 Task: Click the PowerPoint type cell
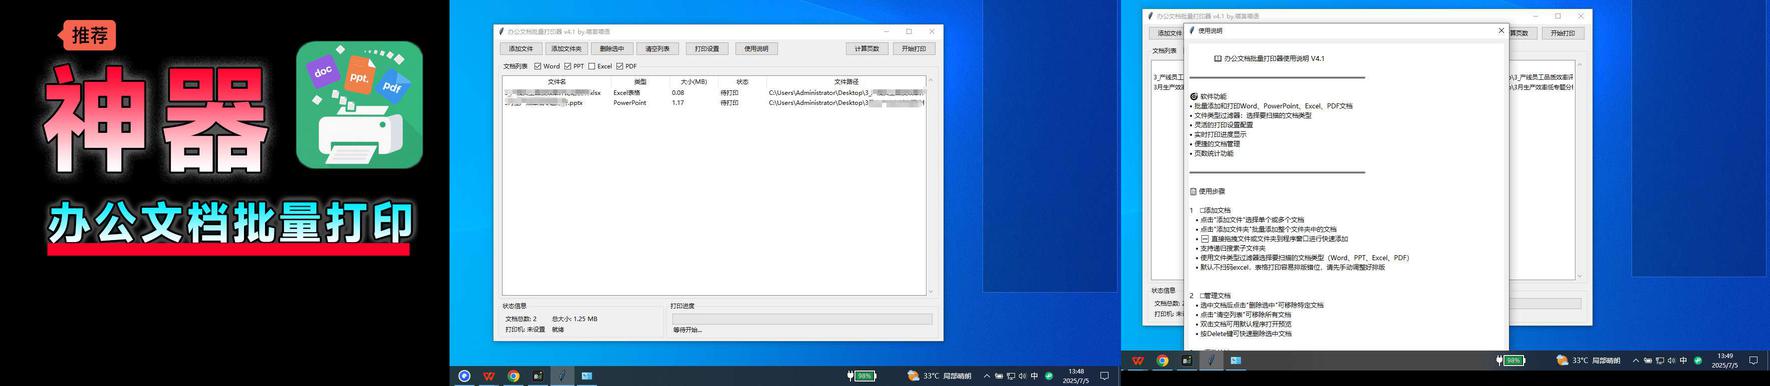630,102
